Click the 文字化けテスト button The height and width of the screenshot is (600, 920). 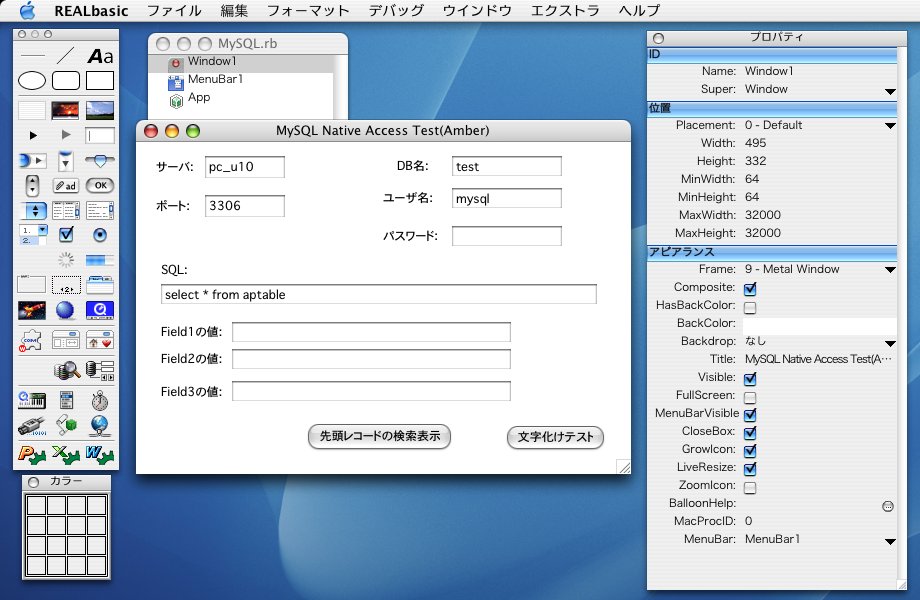[555, 437]
